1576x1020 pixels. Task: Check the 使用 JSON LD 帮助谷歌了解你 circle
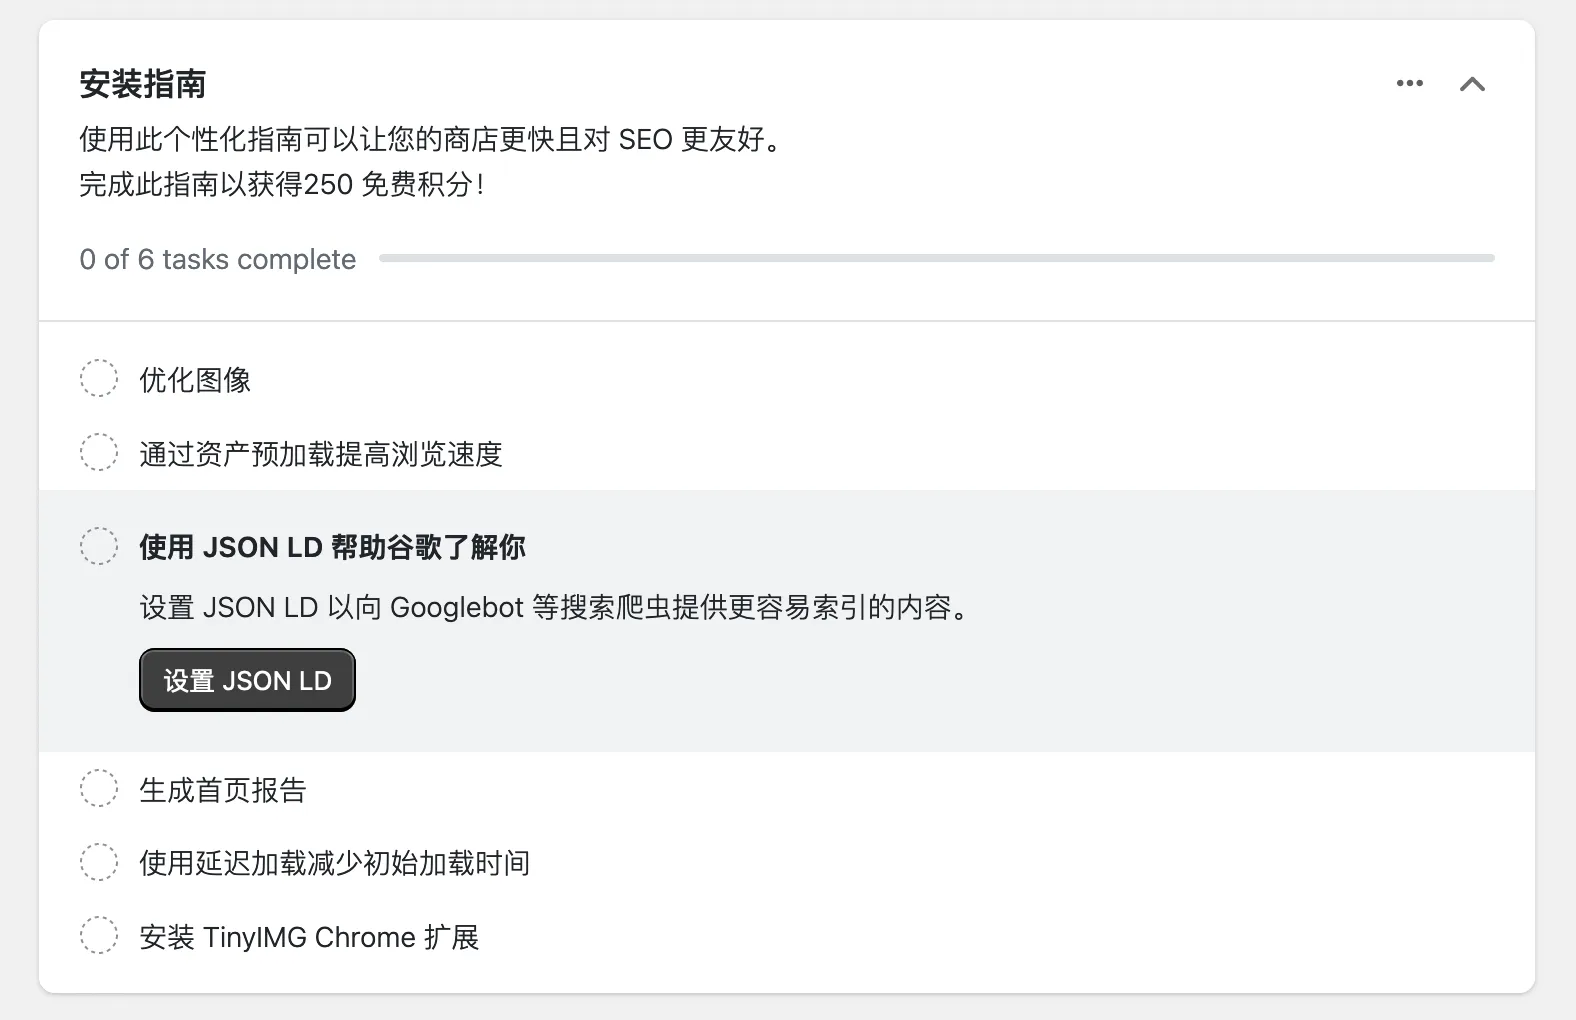click(99, 546)
